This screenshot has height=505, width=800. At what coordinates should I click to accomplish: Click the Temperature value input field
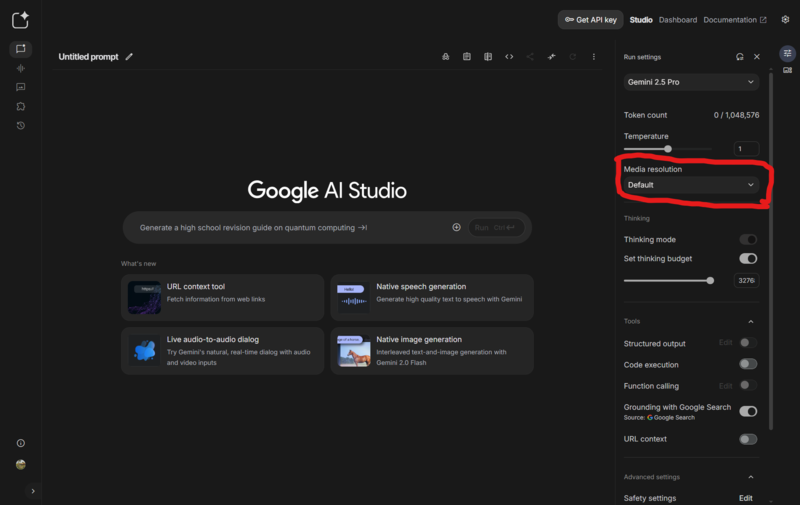(x=746, y=148)
